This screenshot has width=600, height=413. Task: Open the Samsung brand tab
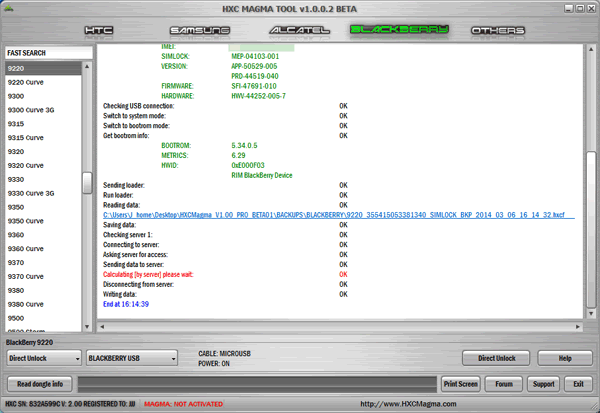[x=200, y=30]
